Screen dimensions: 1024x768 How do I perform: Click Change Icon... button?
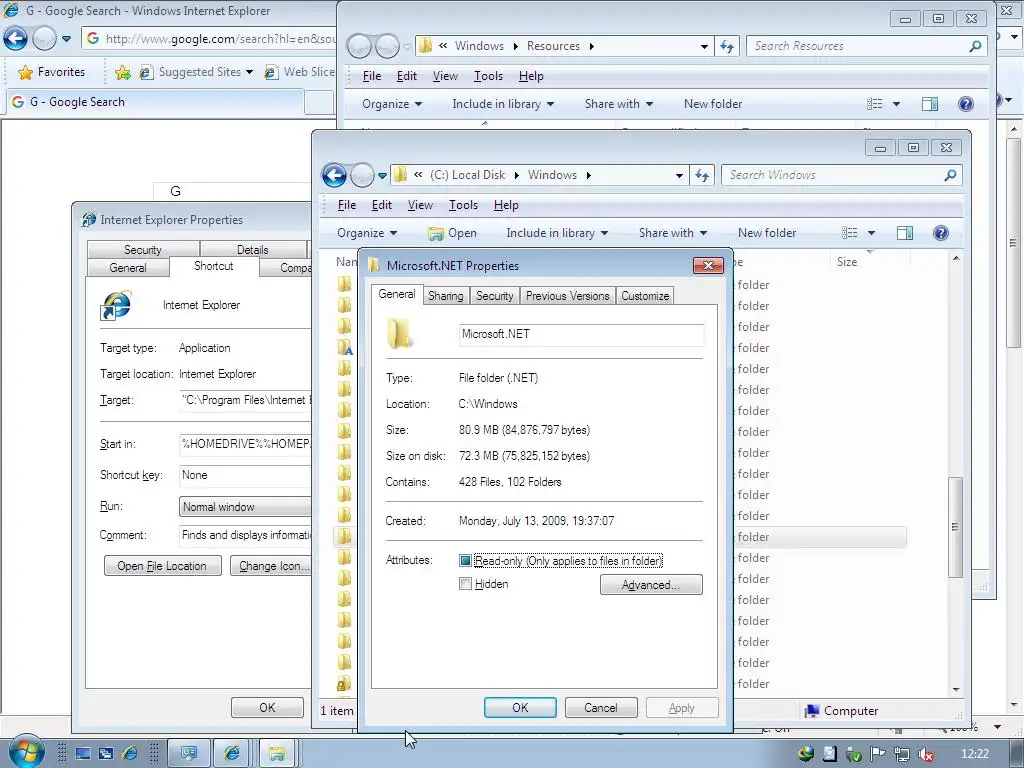271,566
